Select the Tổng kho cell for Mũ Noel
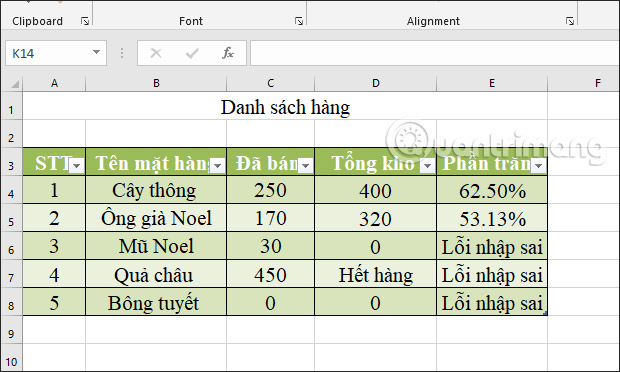 tap(376, 246)
